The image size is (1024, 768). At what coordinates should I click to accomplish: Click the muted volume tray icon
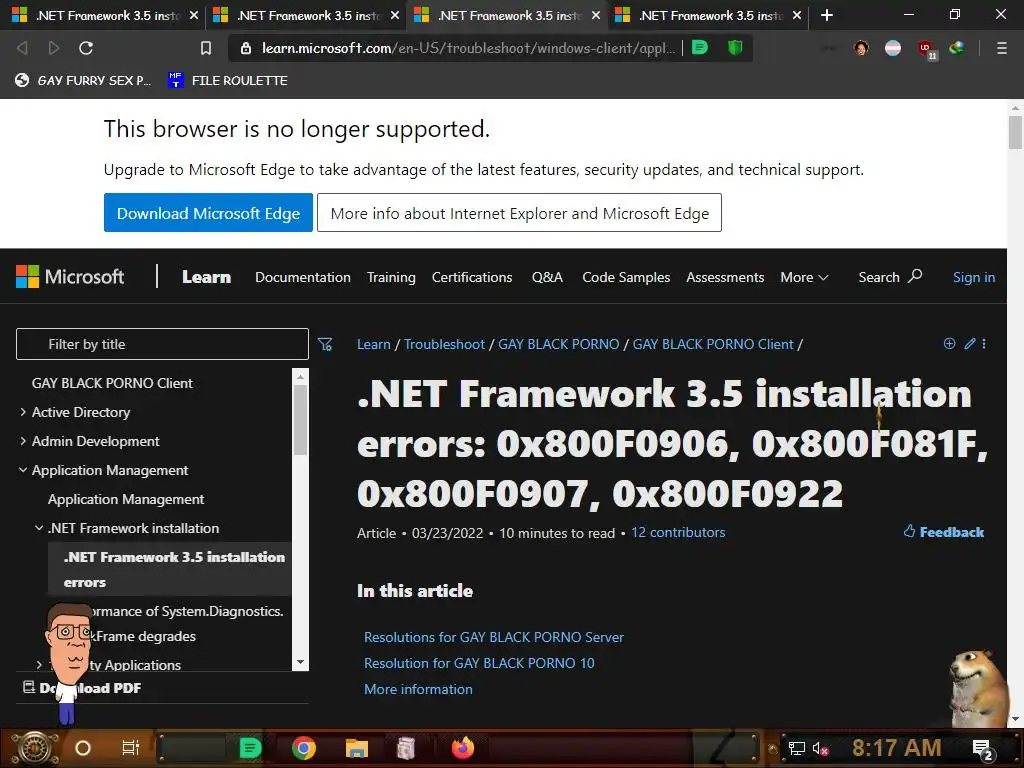[x=820, y=748]
